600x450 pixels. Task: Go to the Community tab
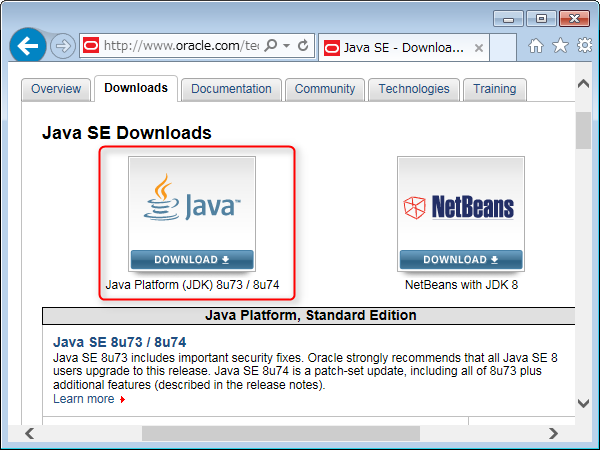(324, 89)
